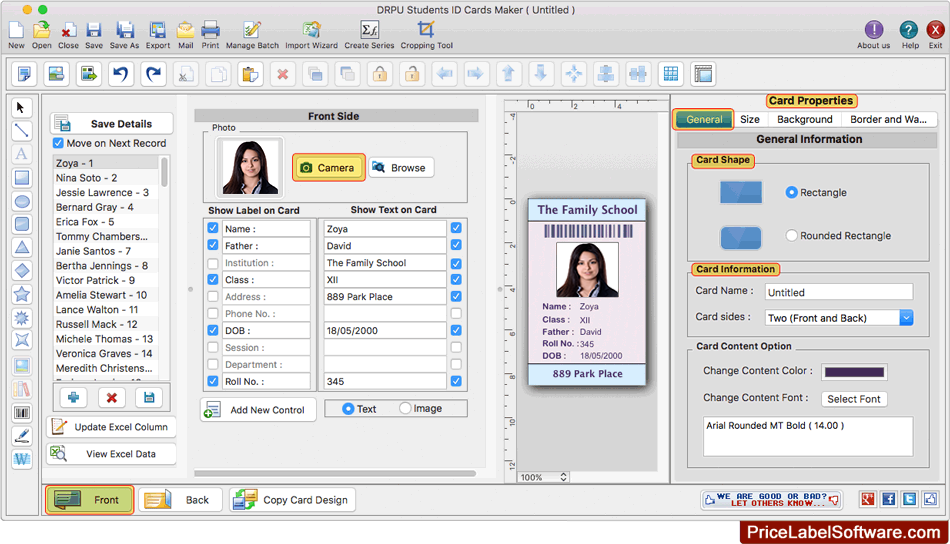The width and height of the screenshot is (950, 544).
Task: Select the ellipse shape tool
Action: [21, 201]
